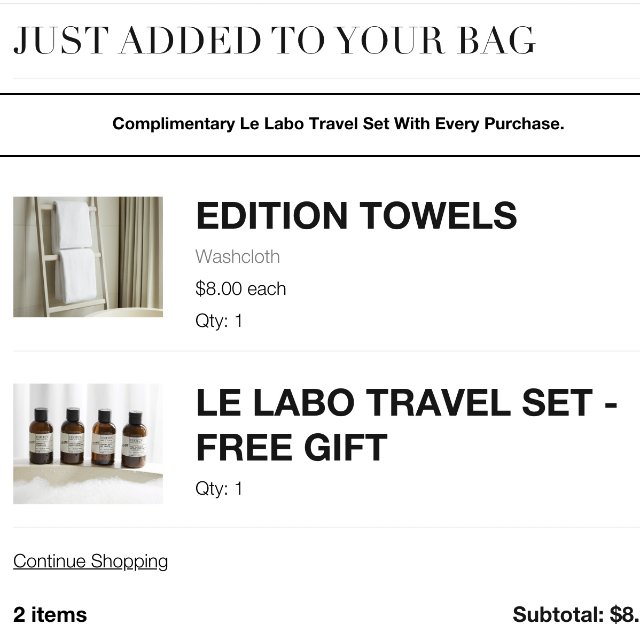Click the $8.00 each price text
Screen dimensions: 640x640
point(240,289)
